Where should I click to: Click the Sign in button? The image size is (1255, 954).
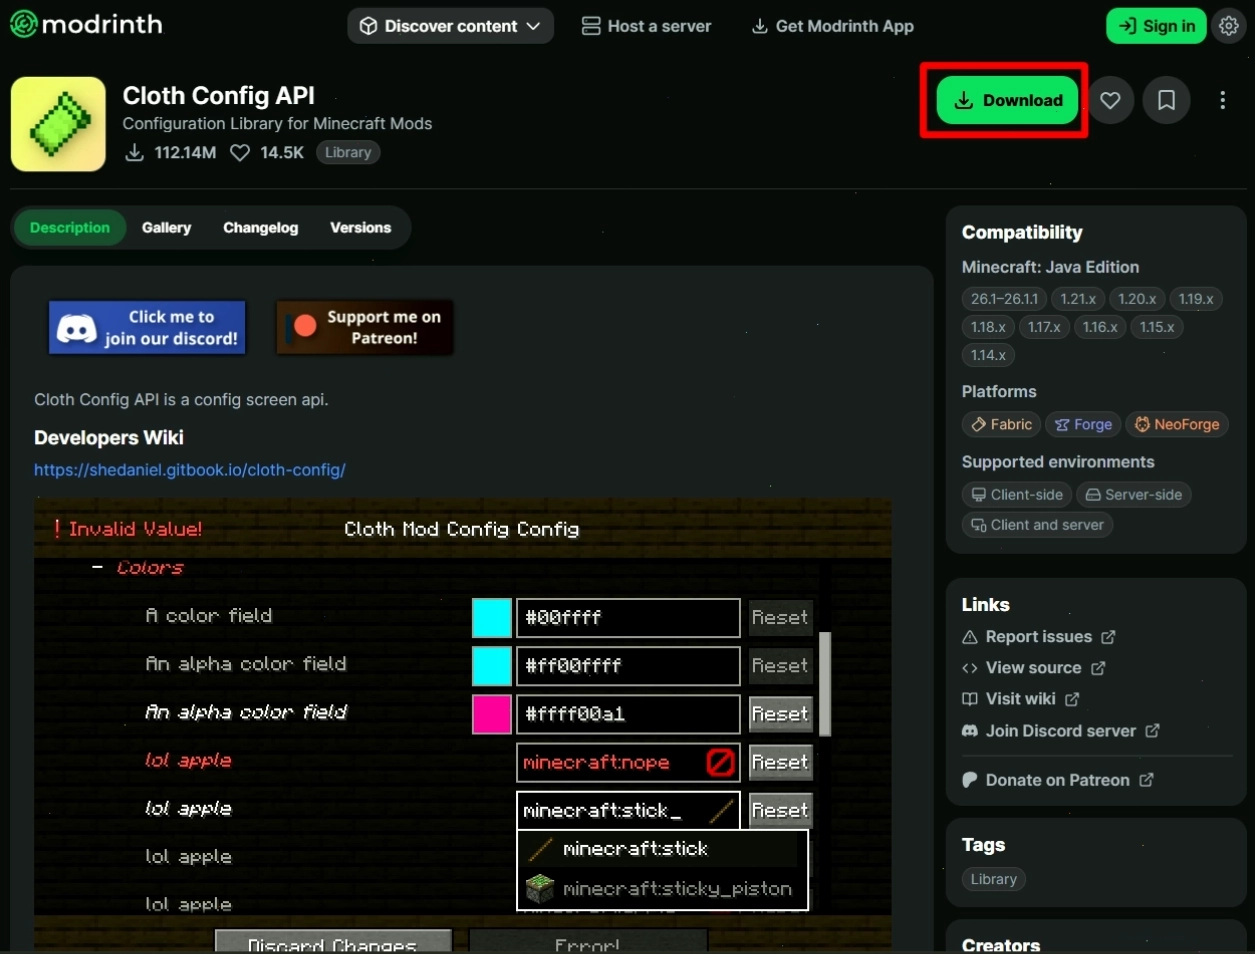(1156, 26)
